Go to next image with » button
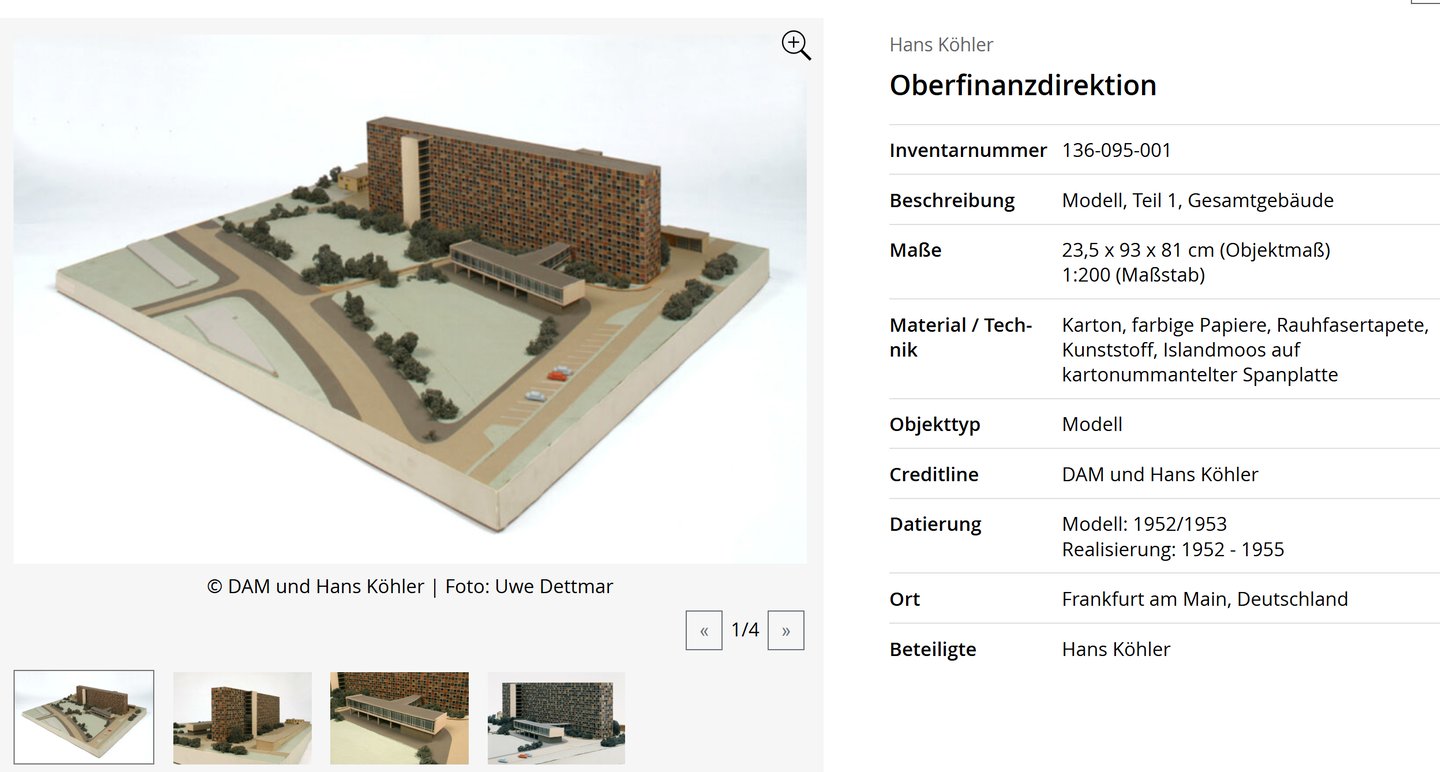Viewport: 1440px width, 772px height. tap(786, 630)
